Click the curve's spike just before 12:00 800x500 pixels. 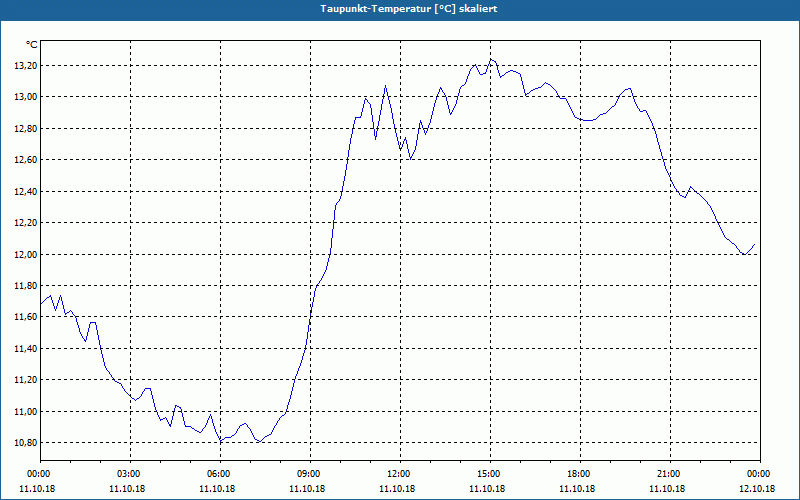(x=386, y=86)
